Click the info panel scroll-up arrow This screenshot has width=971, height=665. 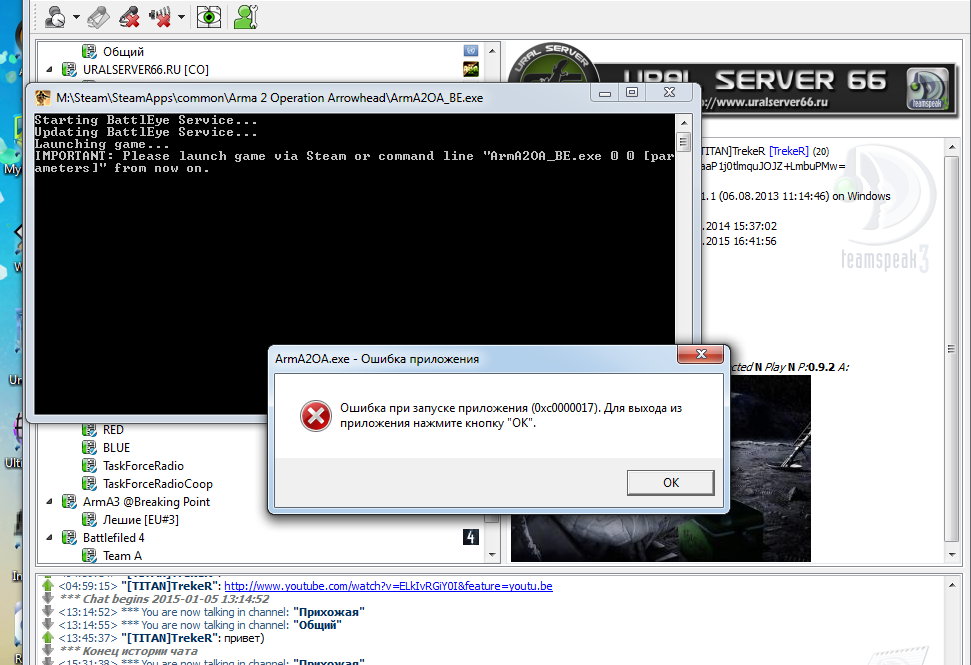coord(952,147)
